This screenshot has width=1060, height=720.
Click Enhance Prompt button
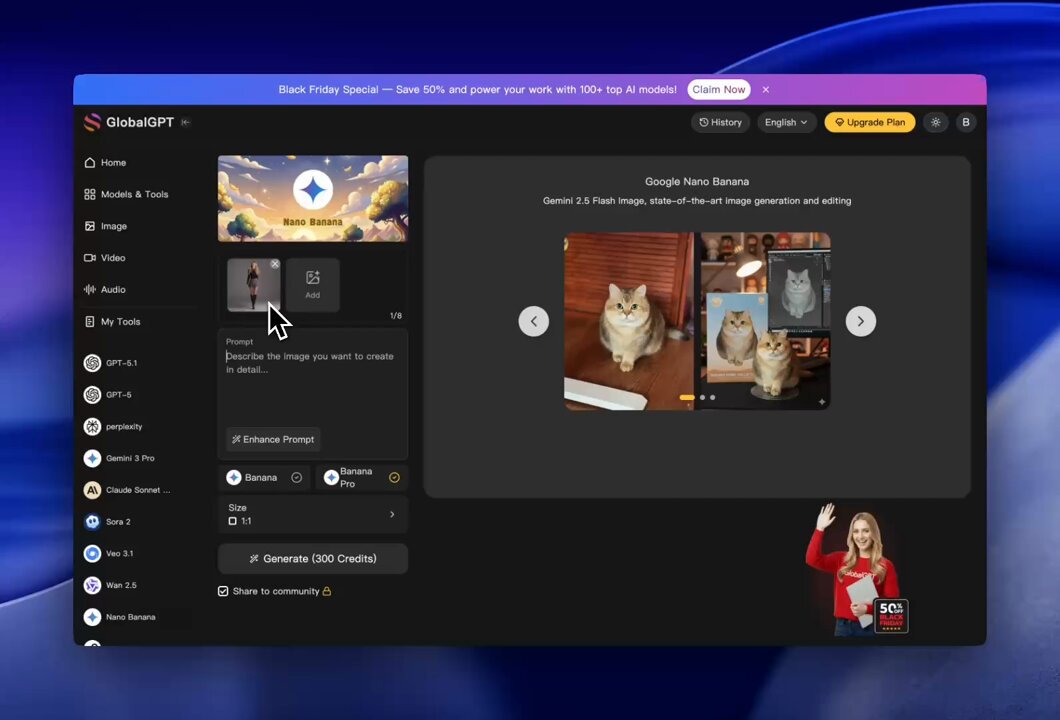tap(273, 439)
